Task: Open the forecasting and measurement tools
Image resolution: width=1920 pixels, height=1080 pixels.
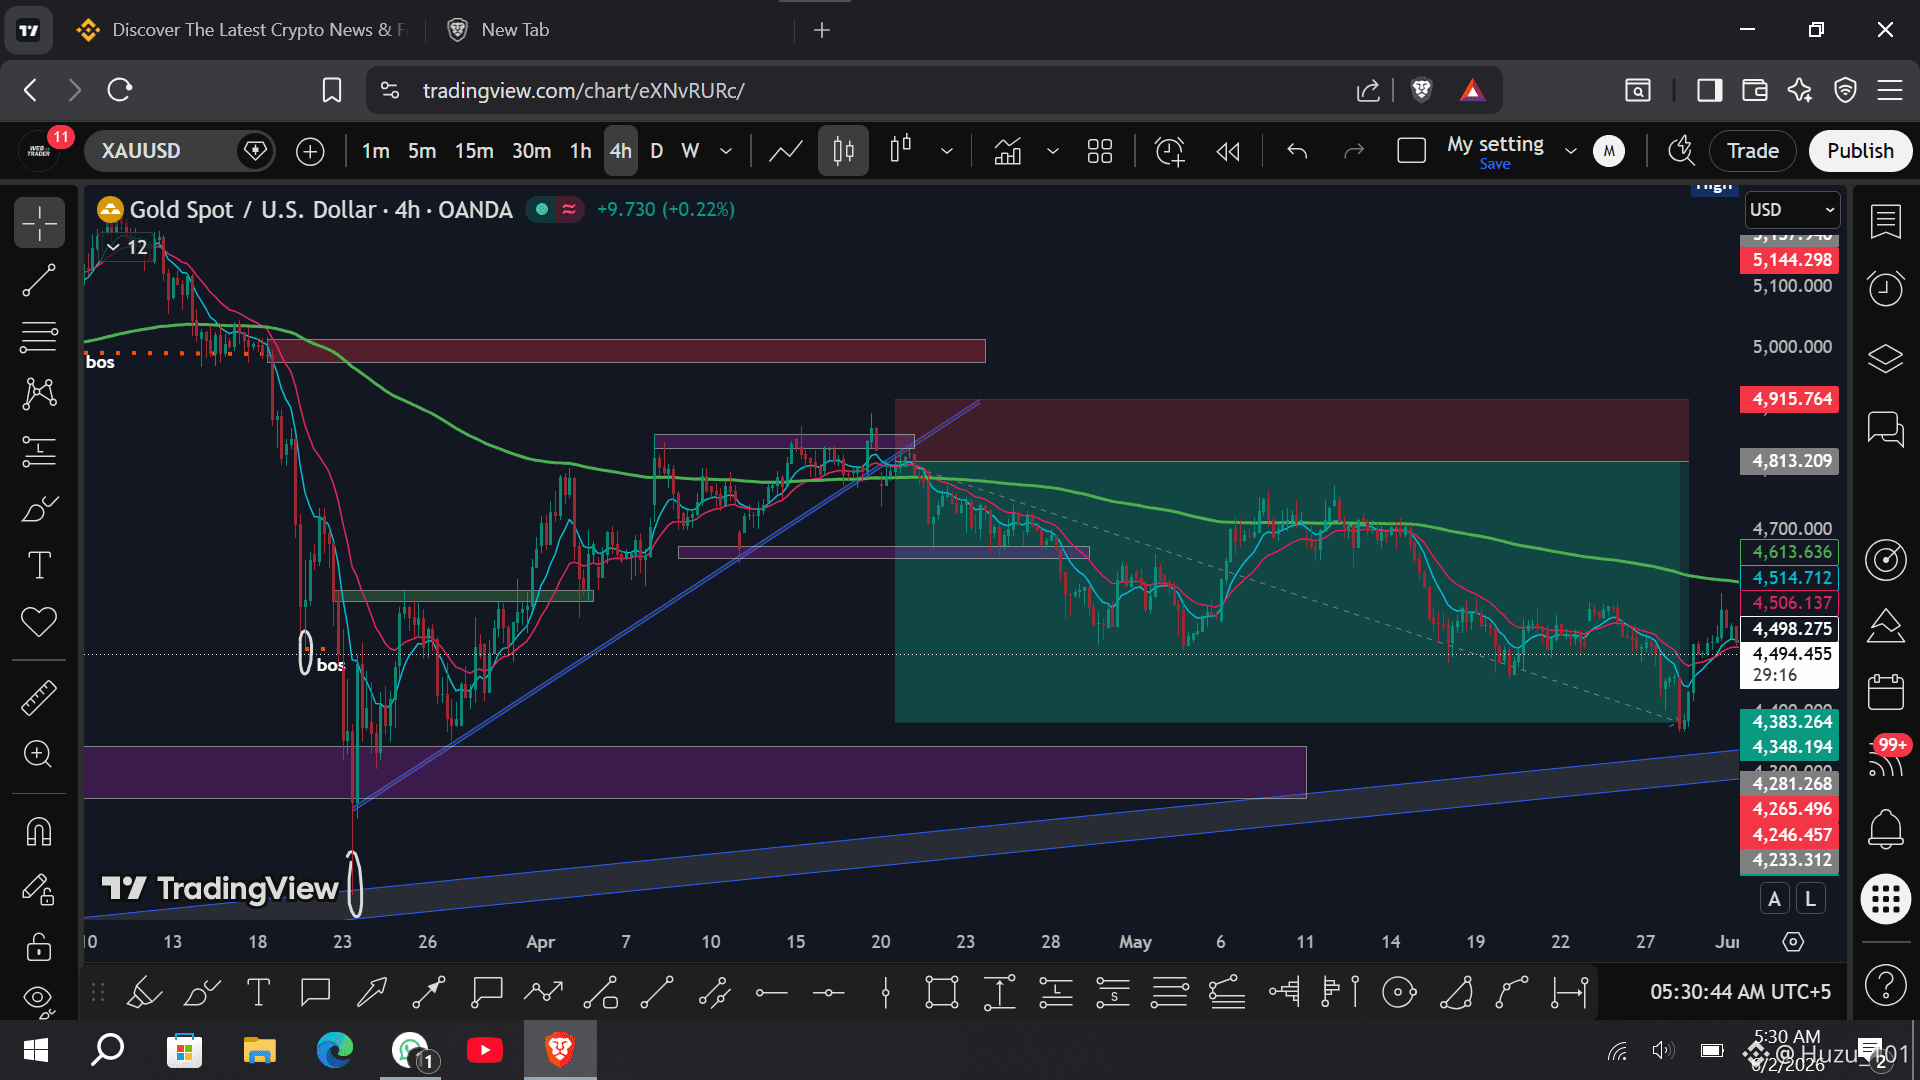Action: [x=39, y=451]
